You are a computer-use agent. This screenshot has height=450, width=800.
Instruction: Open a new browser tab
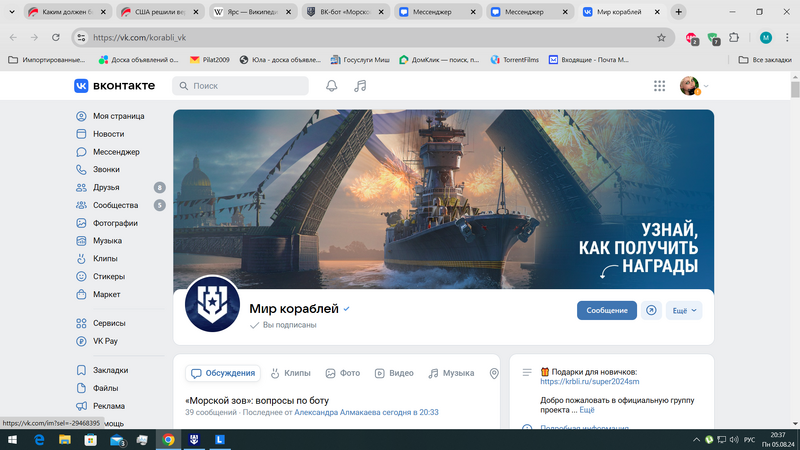coord(679,12)
